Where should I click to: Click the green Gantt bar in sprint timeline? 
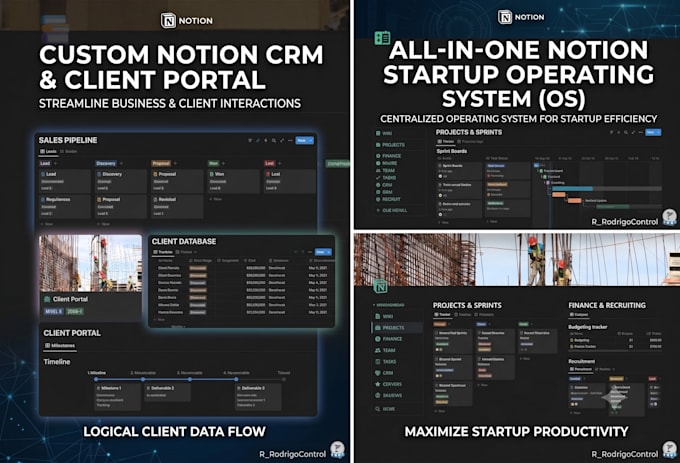(x=613, y=207)
